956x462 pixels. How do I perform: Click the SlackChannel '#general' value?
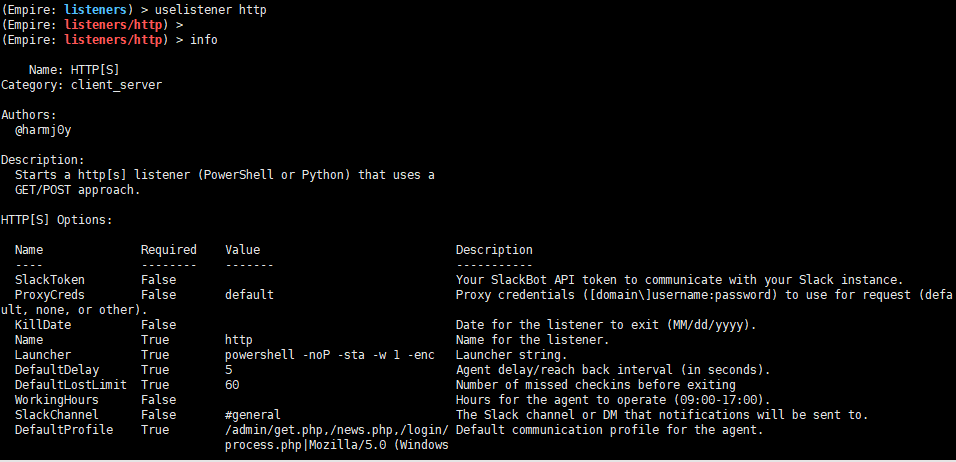pyautogui.click(x=253, y=414)
